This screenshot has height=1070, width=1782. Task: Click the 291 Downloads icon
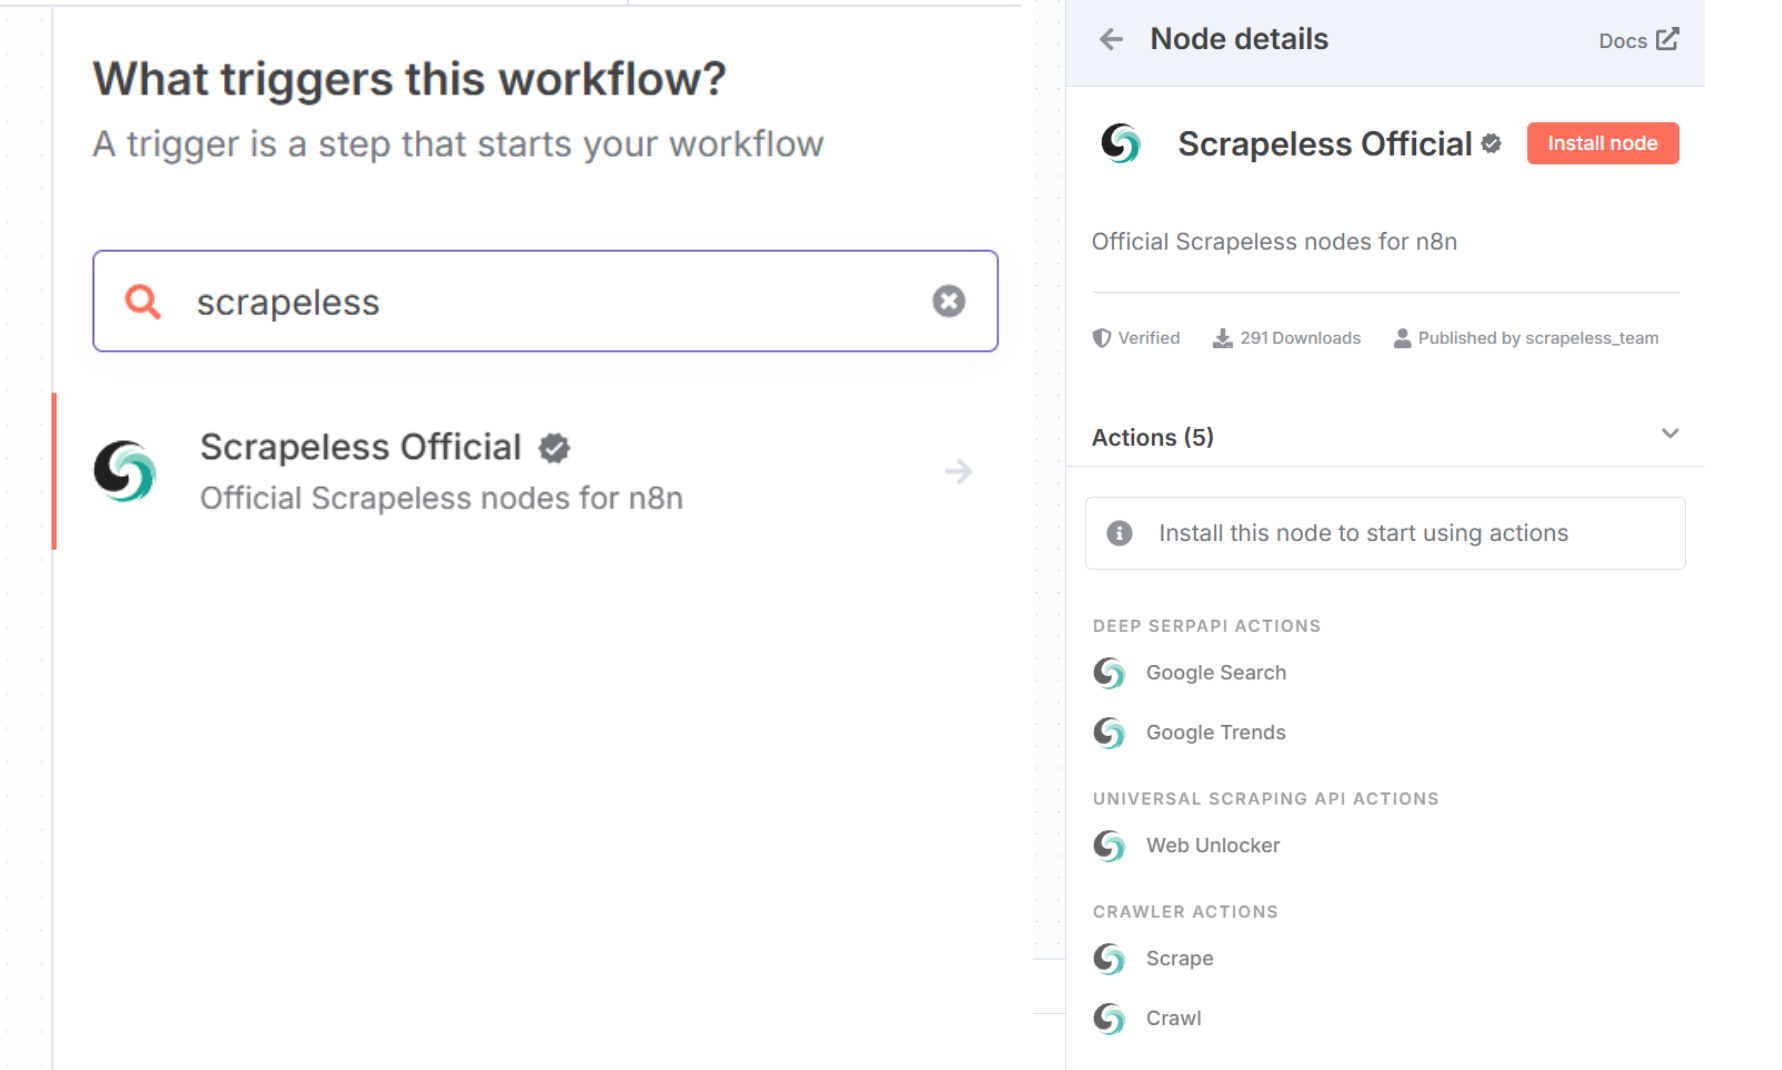[1222, 338]
